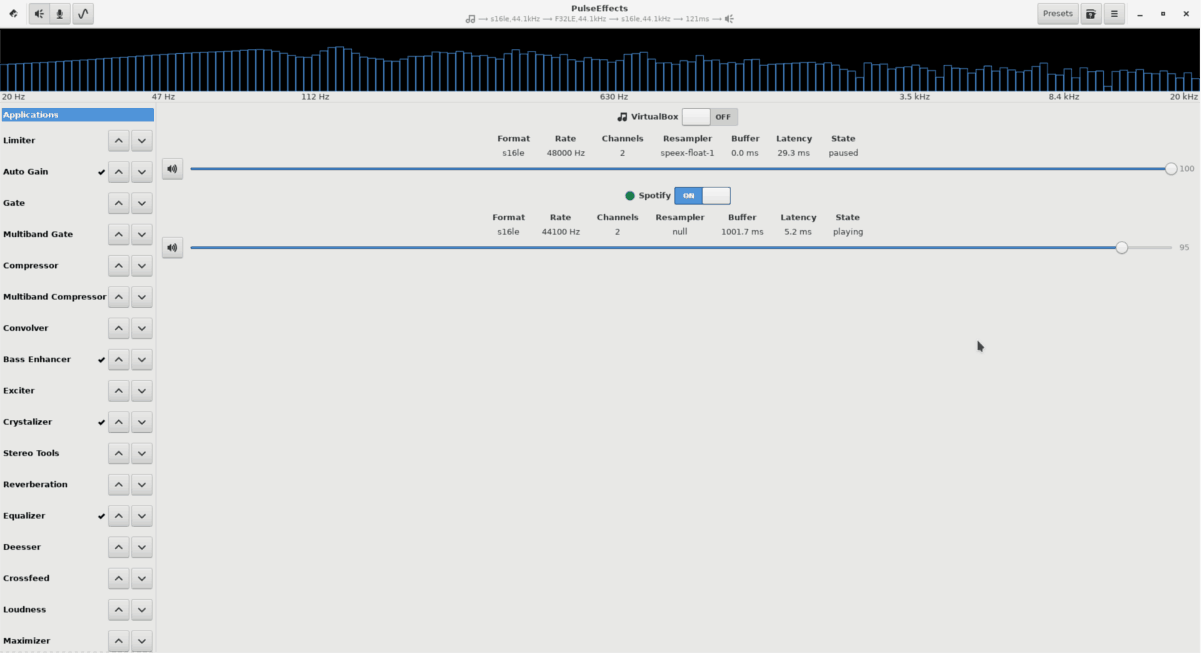Move the Equalizer plugin down
1201x653 pixels.
(x=141, y=515)
